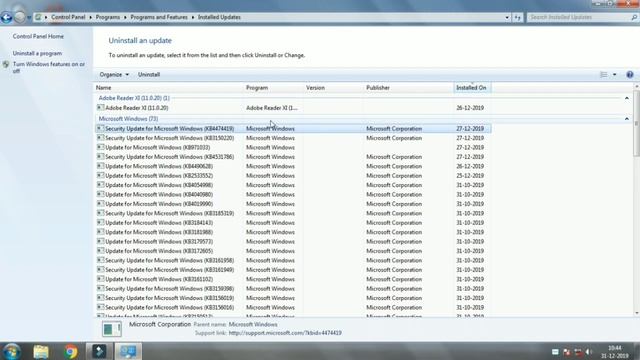Image resolution: width=640 pixels, height=360 pixels.
Task: Click the Action Center flag tray icon
Action: [x=567, y=352]
